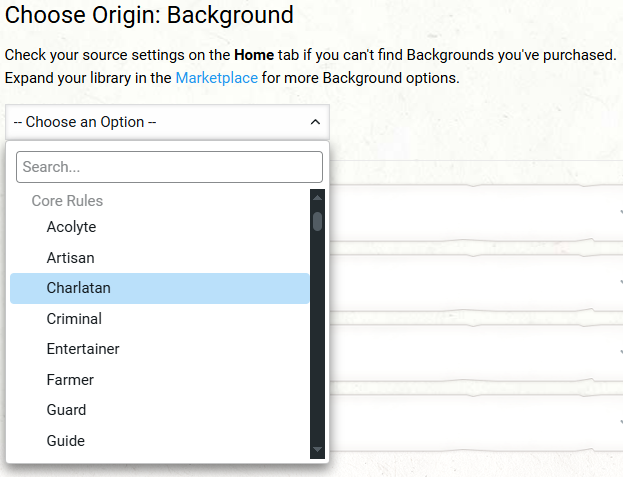The image size is (623, 477).
Task: Click the Core Rules group header
Action: pyautogui.click(x=67, y=201)
